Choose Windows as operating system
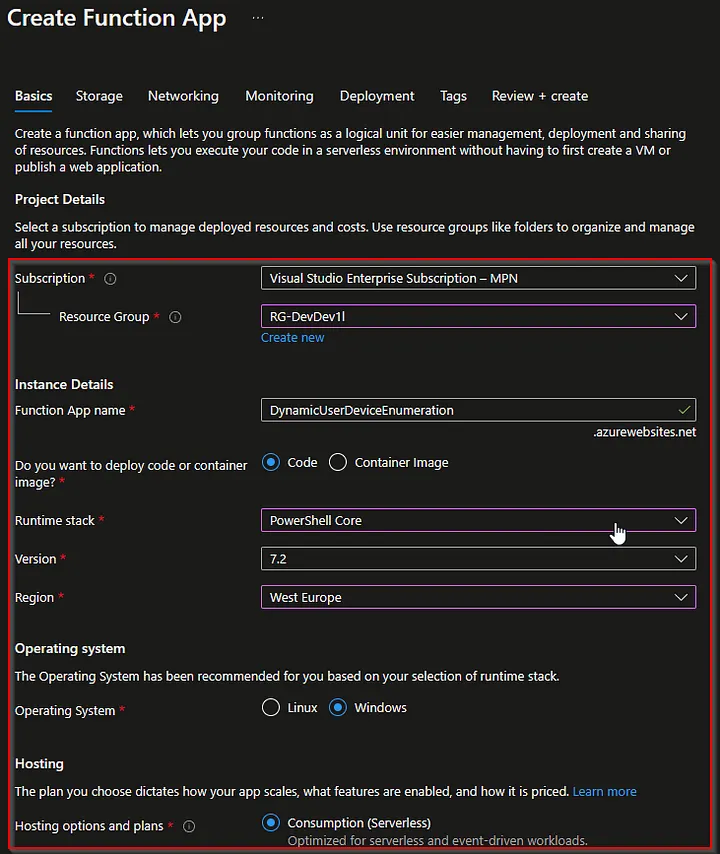The image size is (720, 854). 338,707
